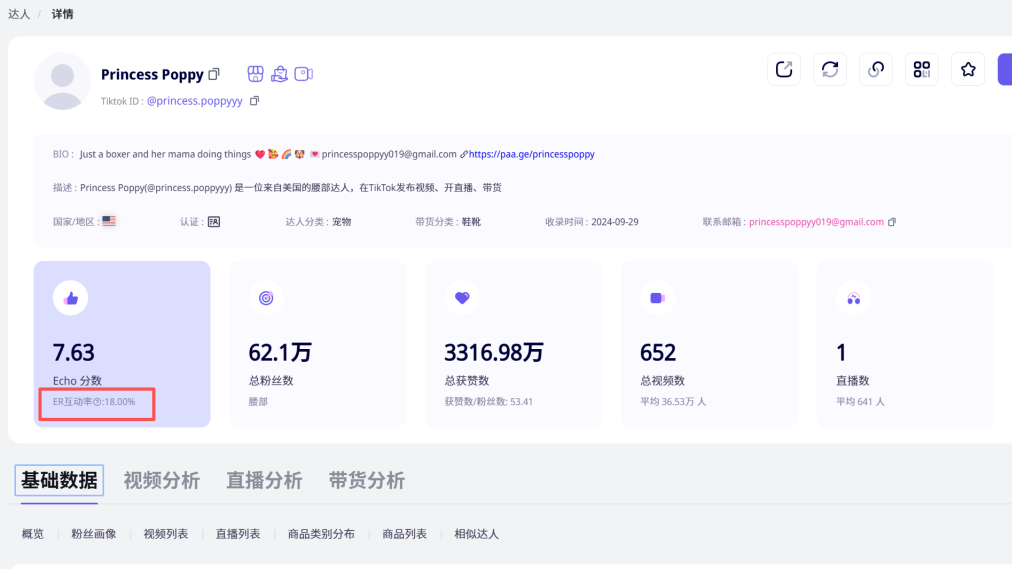
Task: Switch to the 直播分析 tab
Action: [x=264, y=481]
